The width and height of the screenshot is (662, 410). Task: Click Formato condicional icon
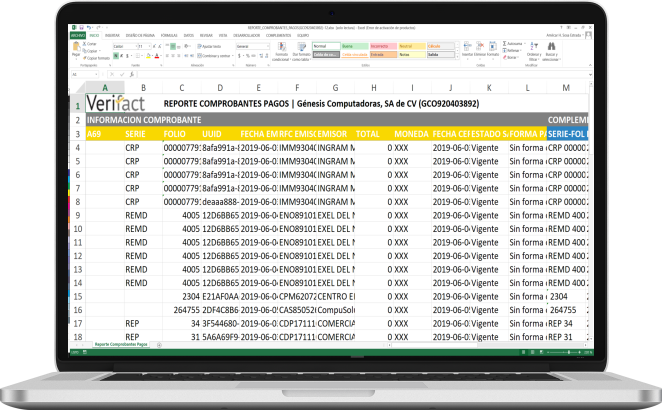(282, 46)
